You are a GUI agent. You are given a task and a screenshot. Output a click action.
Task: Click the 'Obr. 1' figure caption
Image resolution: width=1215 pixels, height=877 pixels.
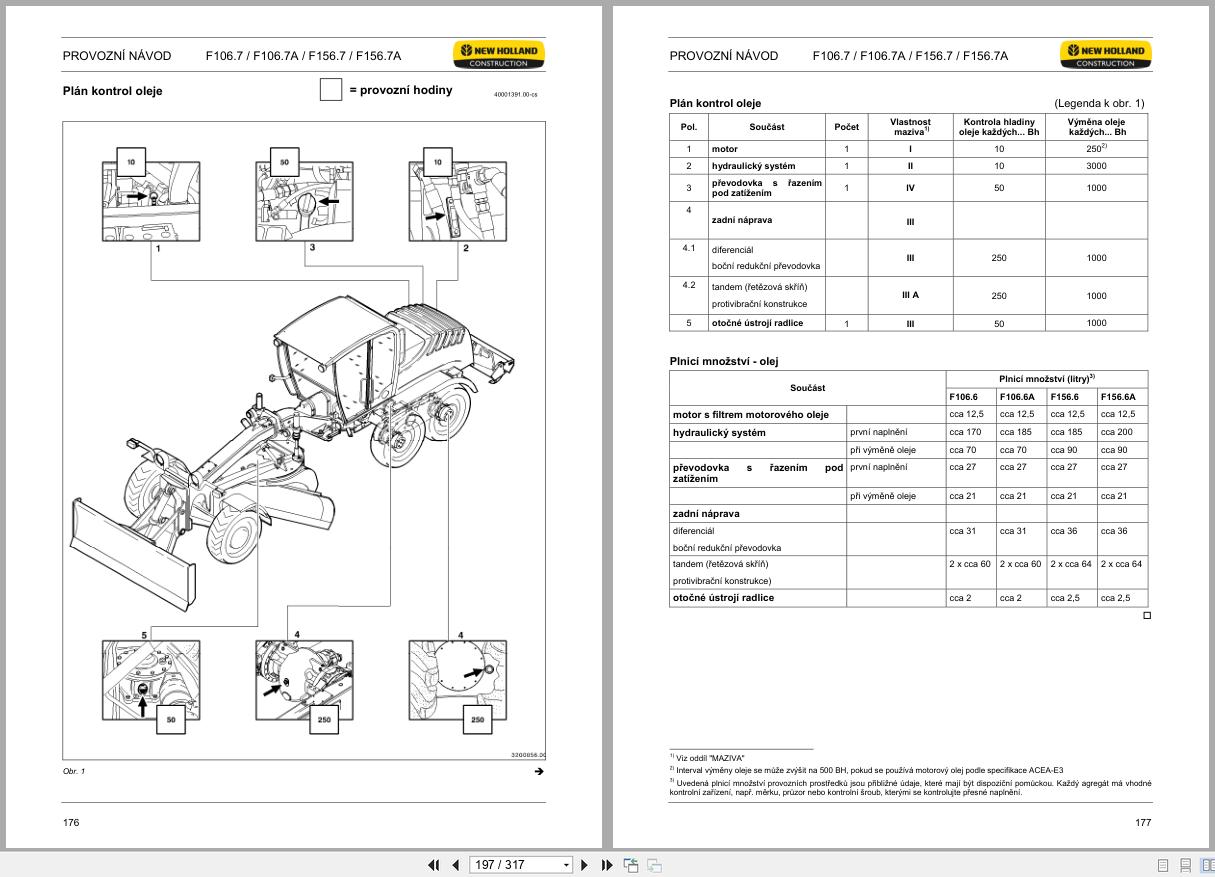click(x=74, y=771)
